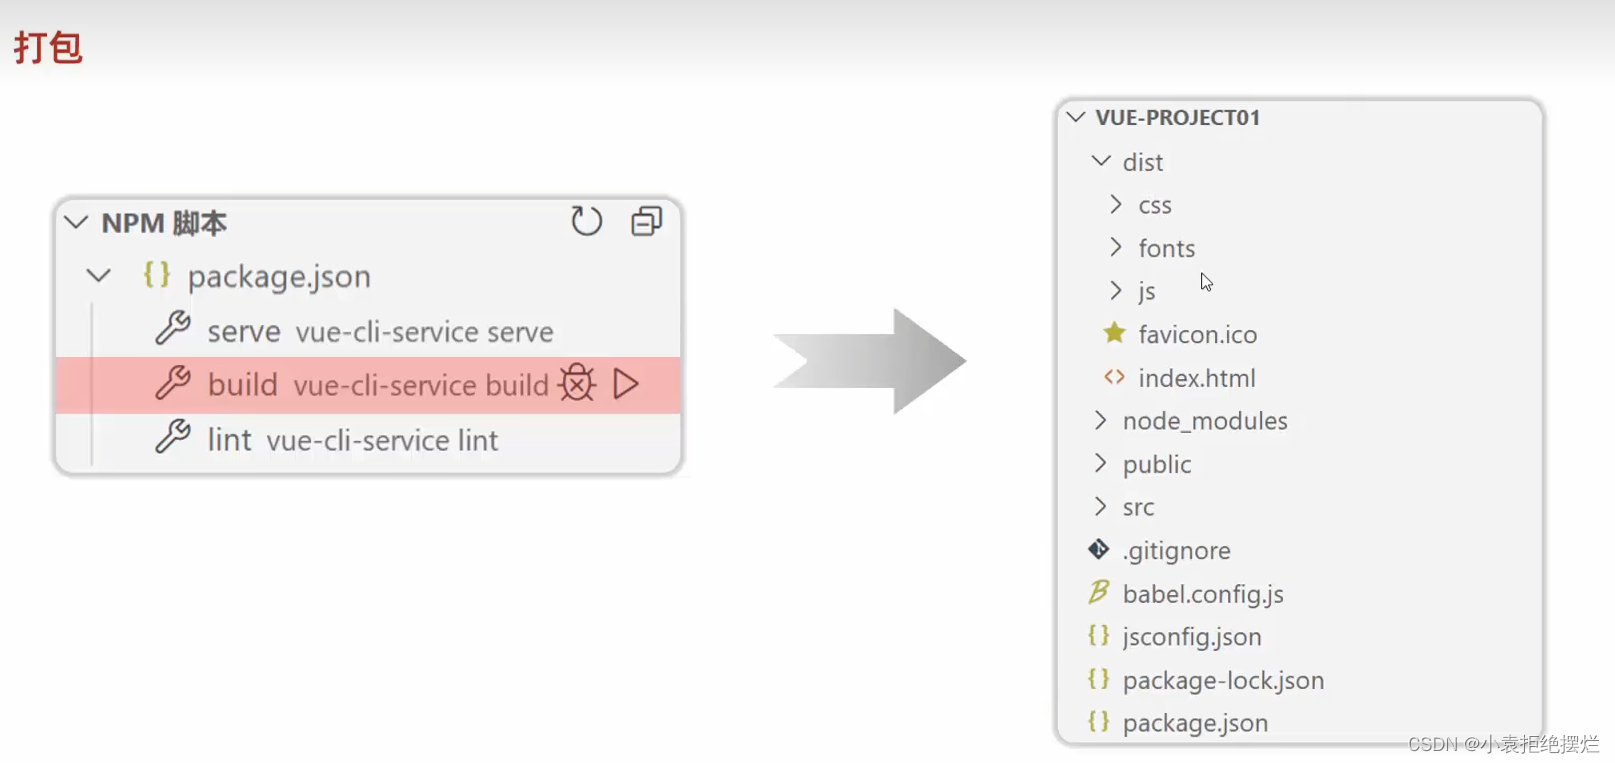
Task: Open package.json in the explorer tree
Action: click(x=1195, y=723)
